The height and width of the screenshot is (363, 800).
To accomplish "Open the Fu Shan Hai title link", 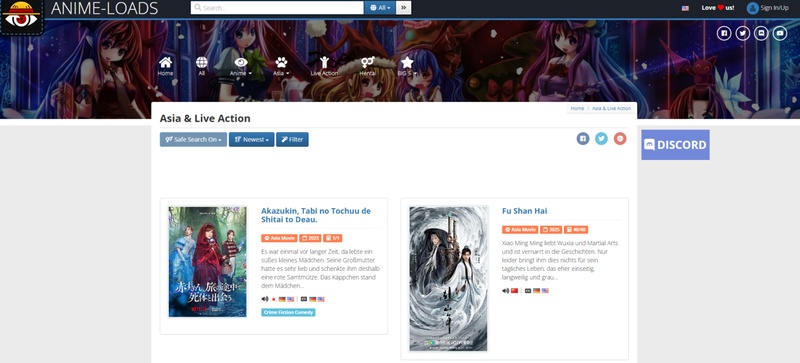I will pyautogui.click(x=524, y=211).
